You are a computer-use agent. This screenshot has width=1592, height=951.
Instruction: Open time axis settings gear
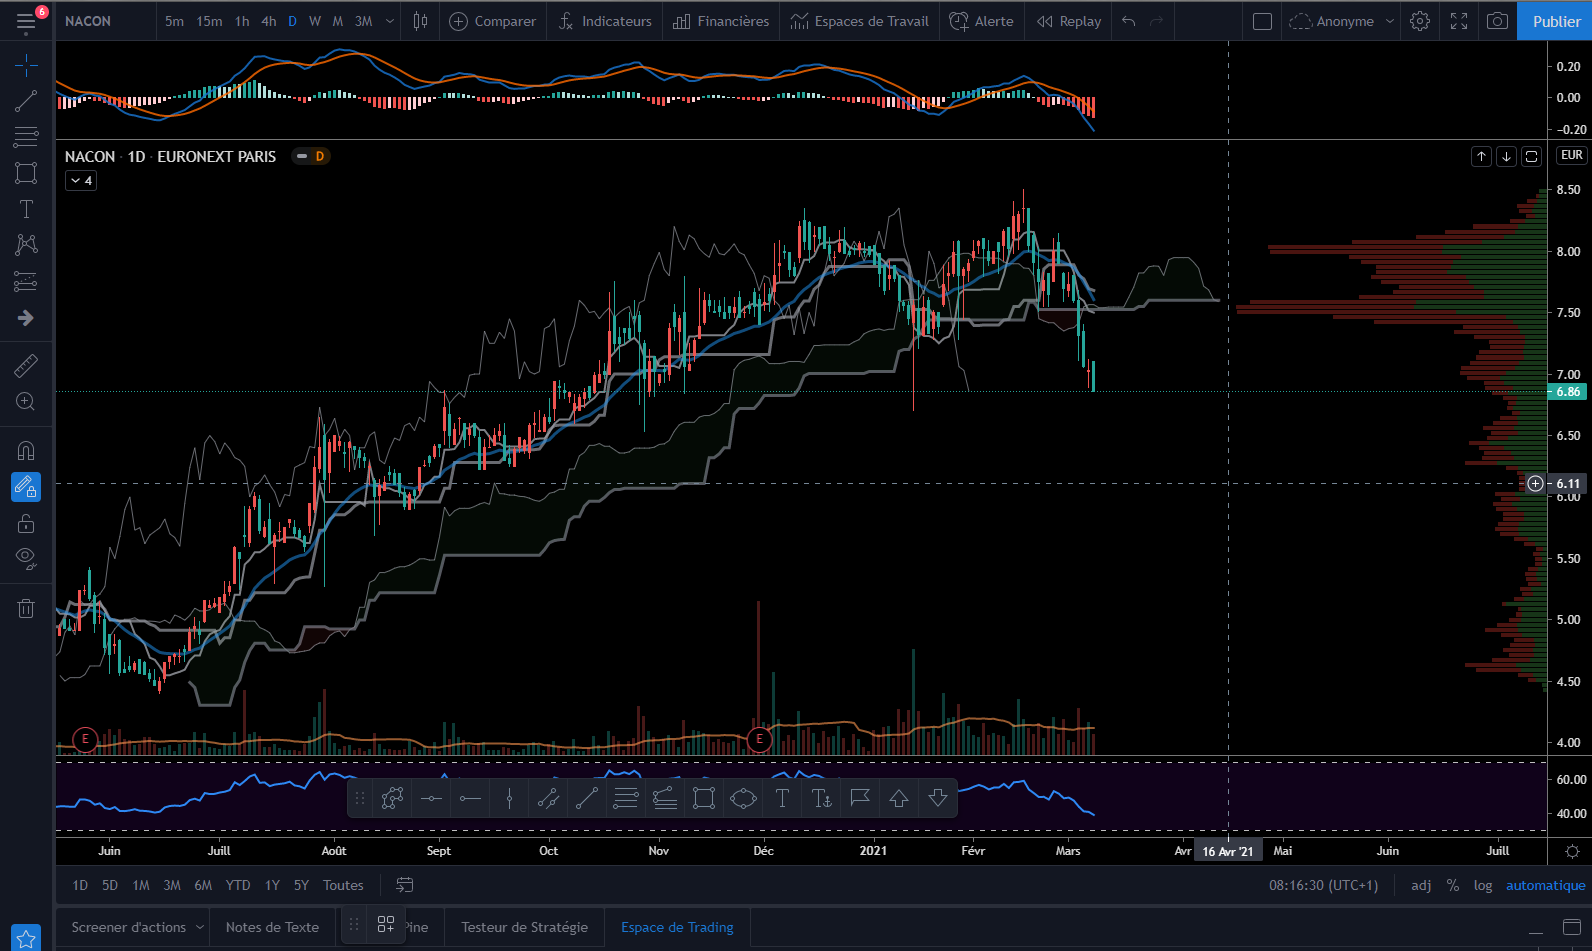pos(1572,851)
